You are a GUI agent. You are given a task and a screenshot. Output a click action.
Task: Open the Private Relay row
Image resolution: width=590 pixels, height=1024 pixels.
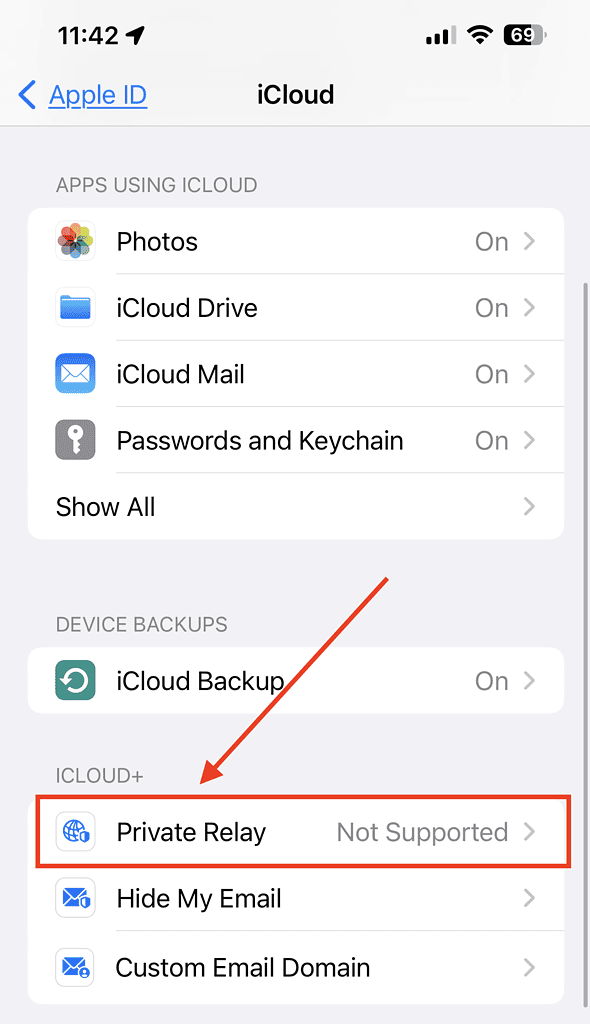click(303, 831)
